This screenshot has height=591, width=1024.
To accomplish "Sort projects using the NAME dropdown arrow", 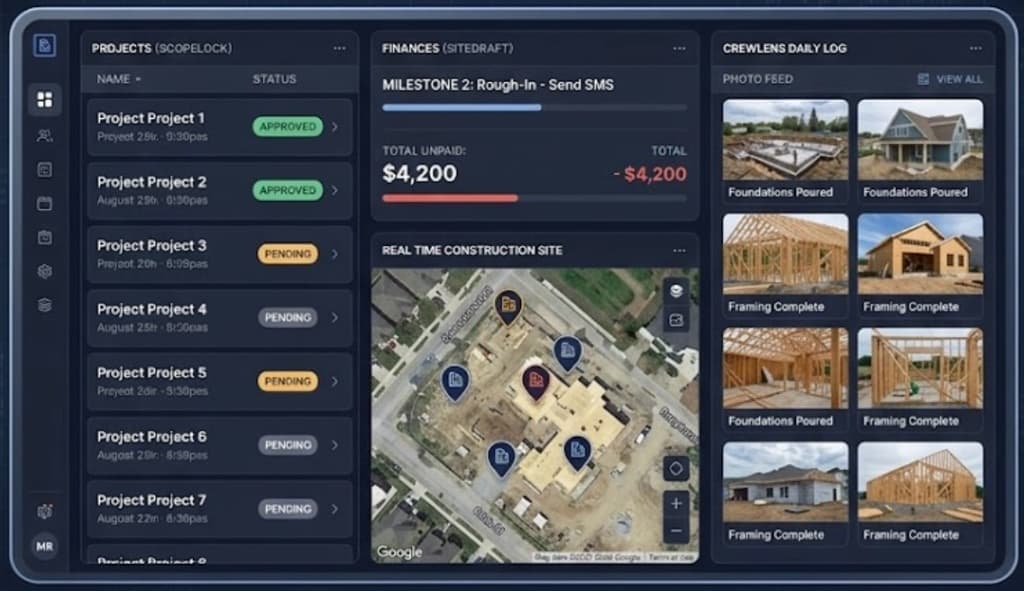I will 136,79.
